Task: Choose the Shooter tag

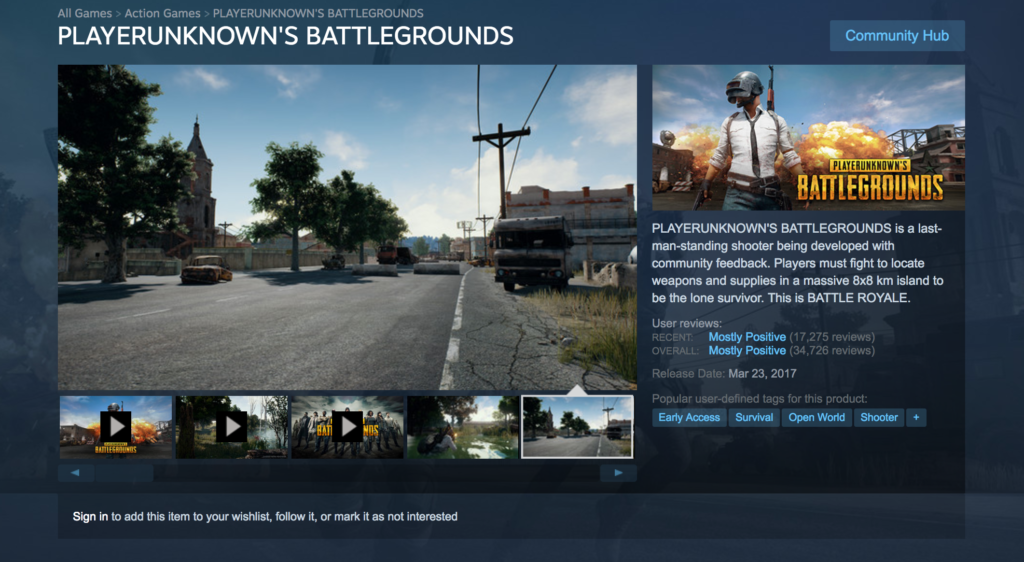Action: pos(879,417)
